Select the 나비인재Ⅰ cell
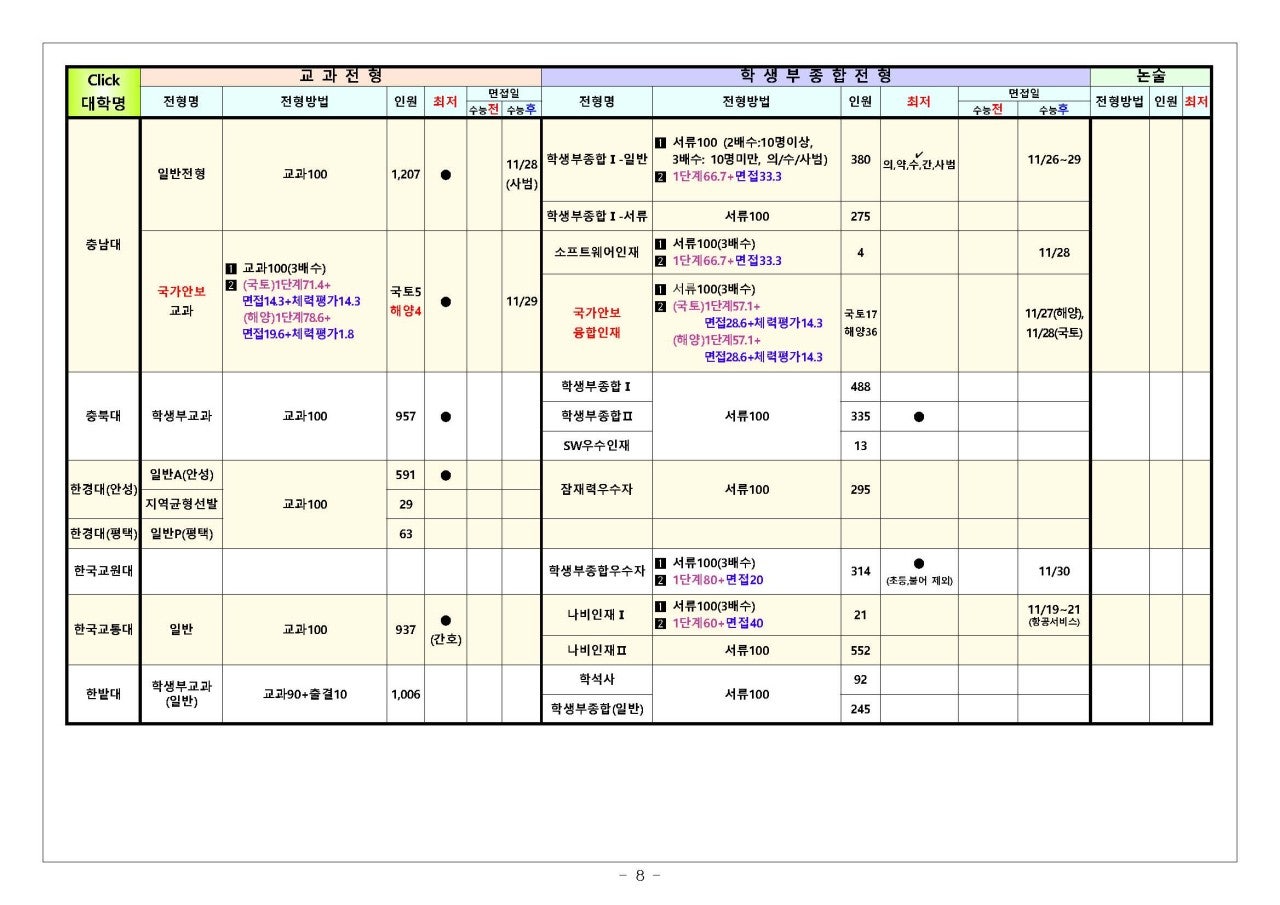 click(x=597, y=614)
